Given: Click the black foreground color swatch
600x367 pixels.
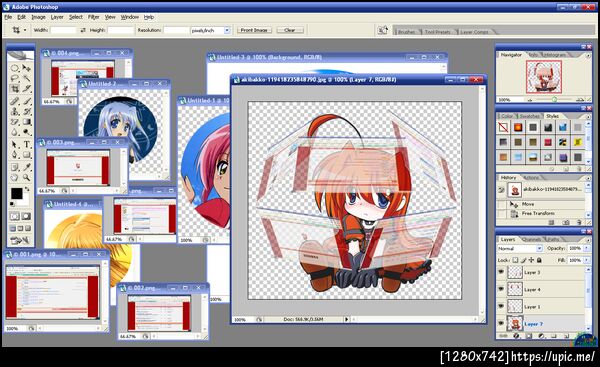Looking at the screenshot, I should click(x=16, y=193).
